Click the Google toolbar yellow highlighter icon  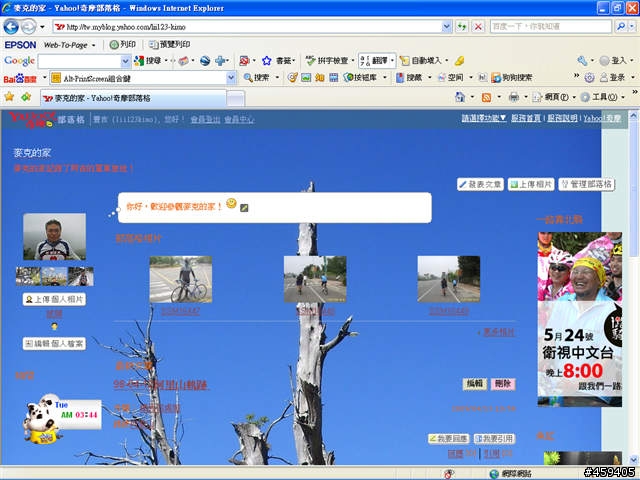[x=460, y=61]
